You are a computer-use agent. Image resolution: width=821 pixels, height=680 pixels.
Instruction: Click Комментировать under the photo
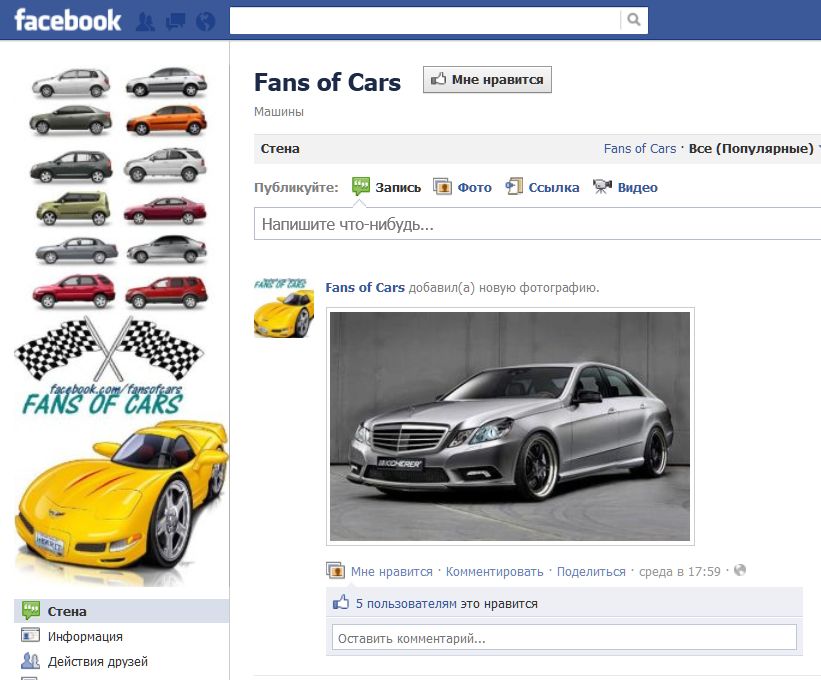494,572
